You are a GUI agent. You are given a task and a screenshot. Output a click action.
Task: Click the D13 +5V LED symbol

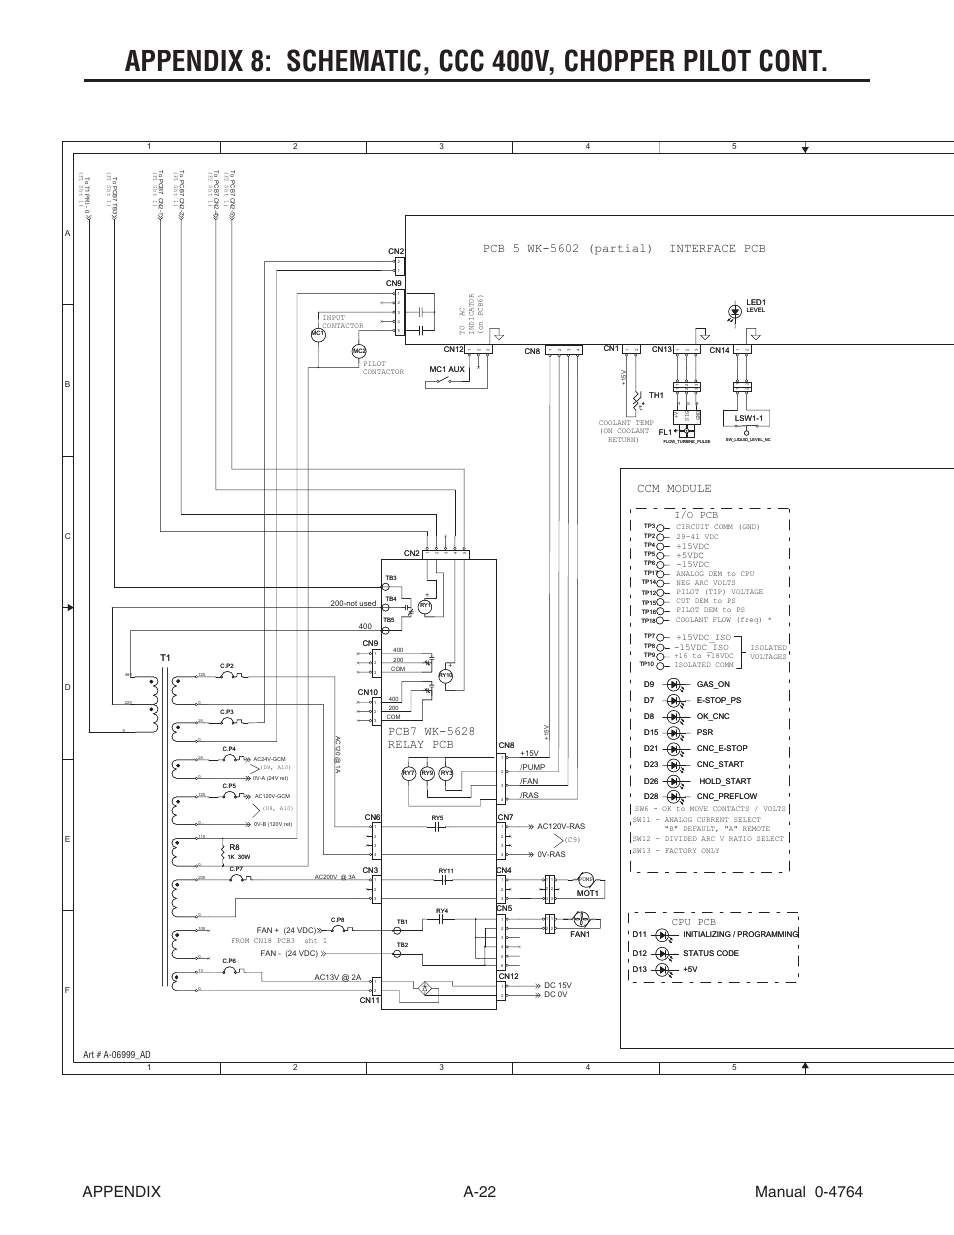[x=661, y=969]
